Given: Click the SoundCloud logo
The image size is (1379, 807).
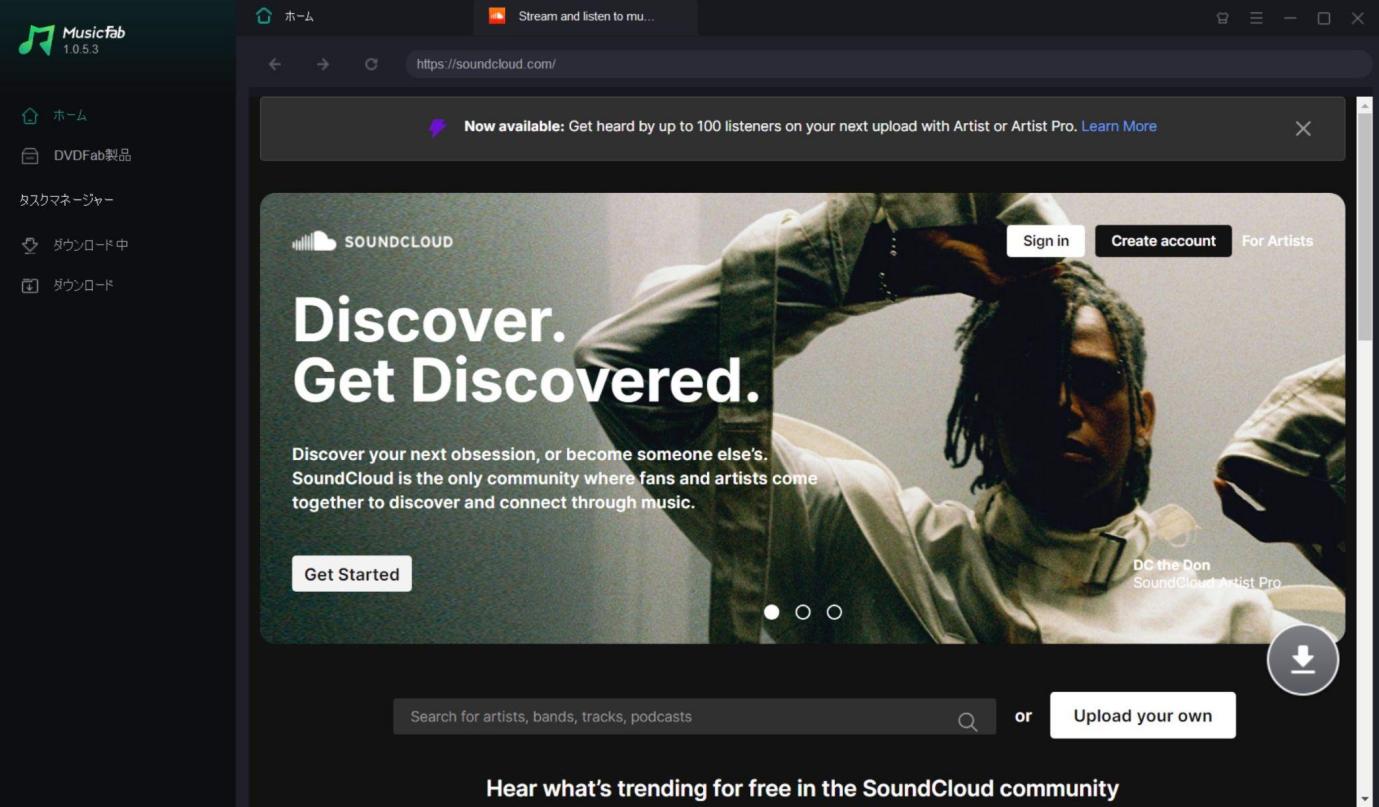Looking at the screenshot, I should pyautogui.click(x=372, y=241).
